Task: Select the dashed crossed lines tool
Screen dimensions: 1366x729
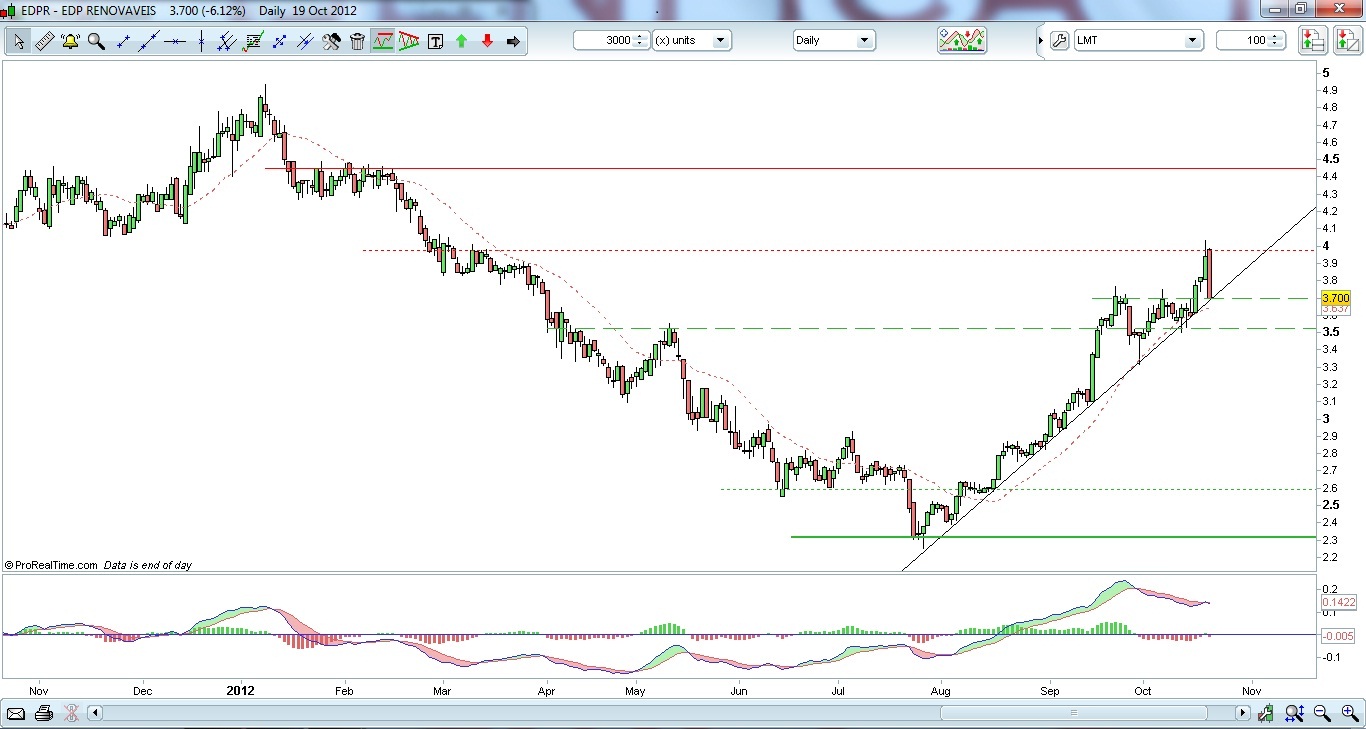Action: coord(305,41)
